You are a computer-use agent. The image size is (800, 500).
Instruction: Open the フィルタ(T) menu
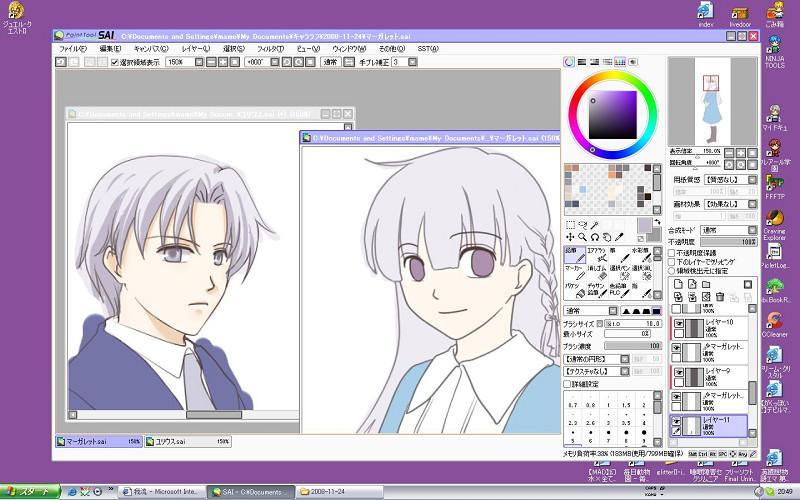pyautogui.click(x=270, y=49)
